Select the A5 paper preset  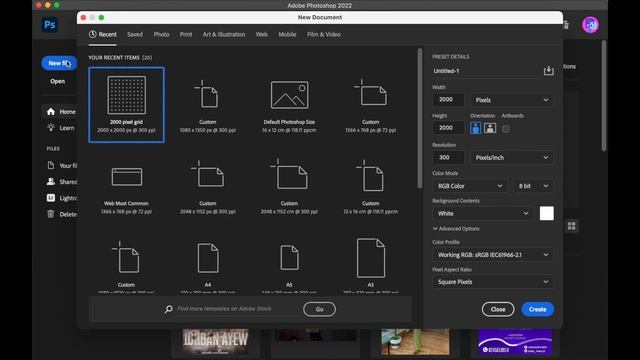coord(289,263)
